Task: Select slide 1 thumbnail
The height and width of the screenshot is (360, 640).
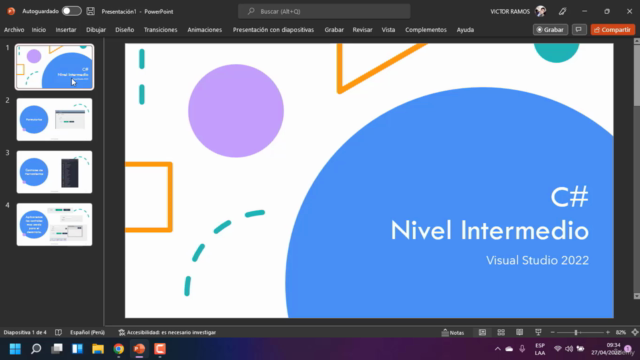Action: [x=54, y=67]
